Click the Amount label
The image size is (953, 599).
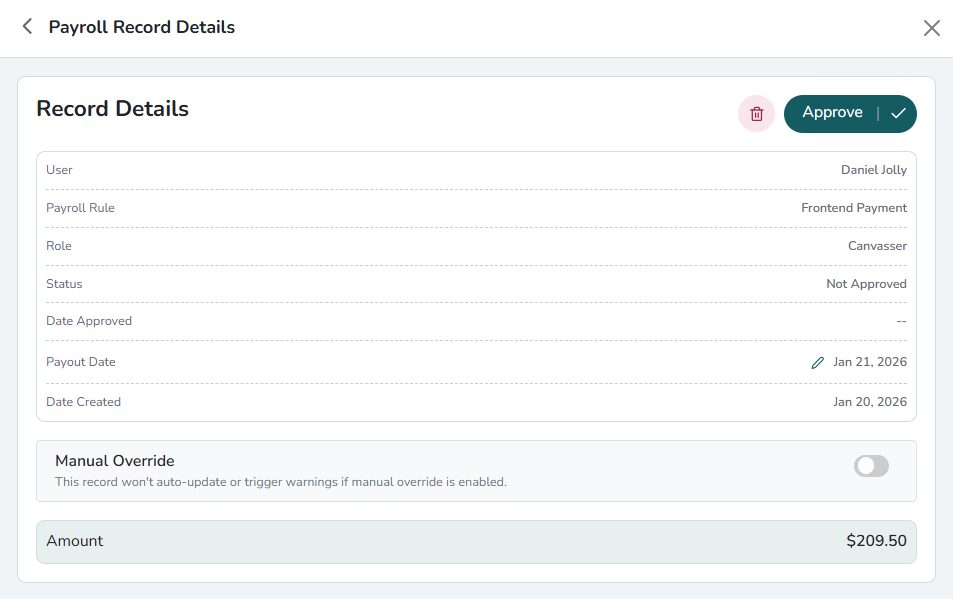click(75, 541)
